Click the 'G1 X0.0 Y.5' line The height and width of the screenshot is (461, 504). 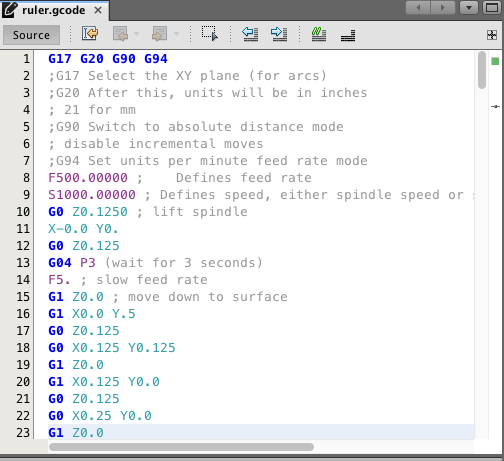pos(92,314)
